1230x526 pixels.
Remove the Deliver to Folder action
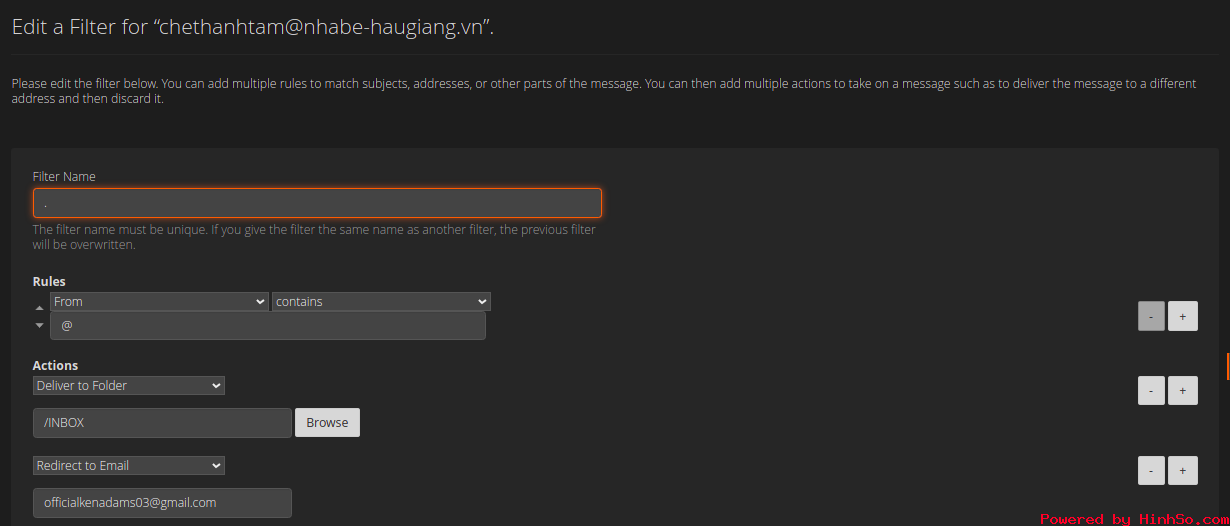click(x=1151, y=390)
